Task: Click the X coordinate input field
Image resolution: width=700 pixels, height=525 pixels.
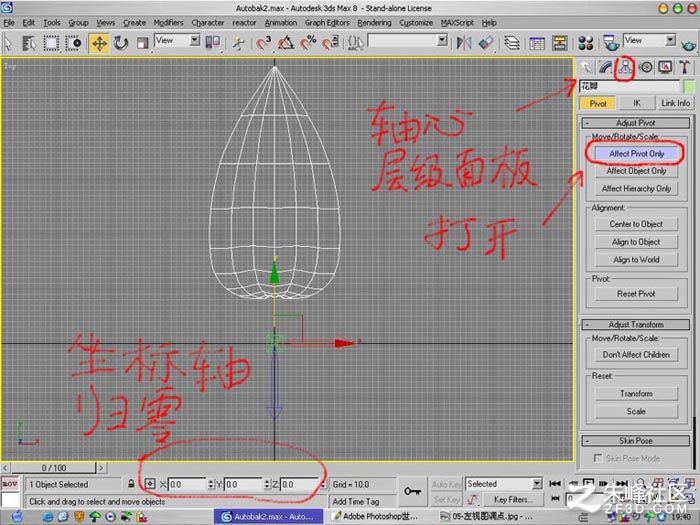Action: 187,484
